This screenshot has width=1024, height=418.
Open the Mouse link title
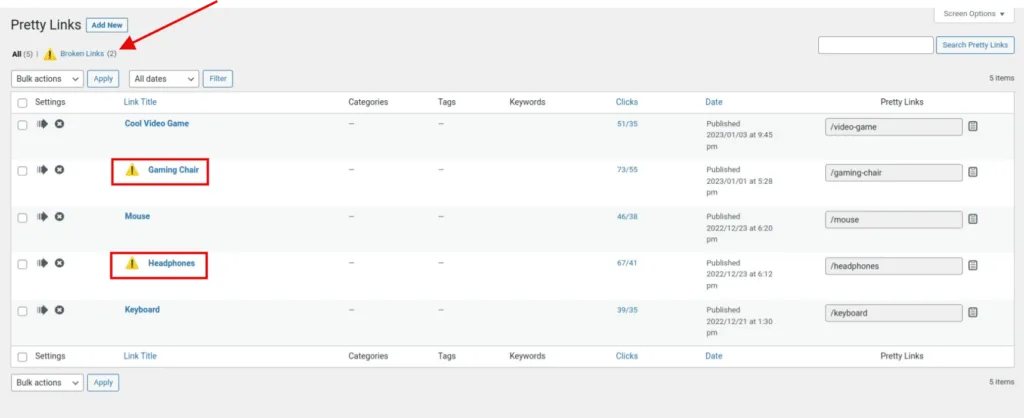pyautogui.click(x=137, y=216)
